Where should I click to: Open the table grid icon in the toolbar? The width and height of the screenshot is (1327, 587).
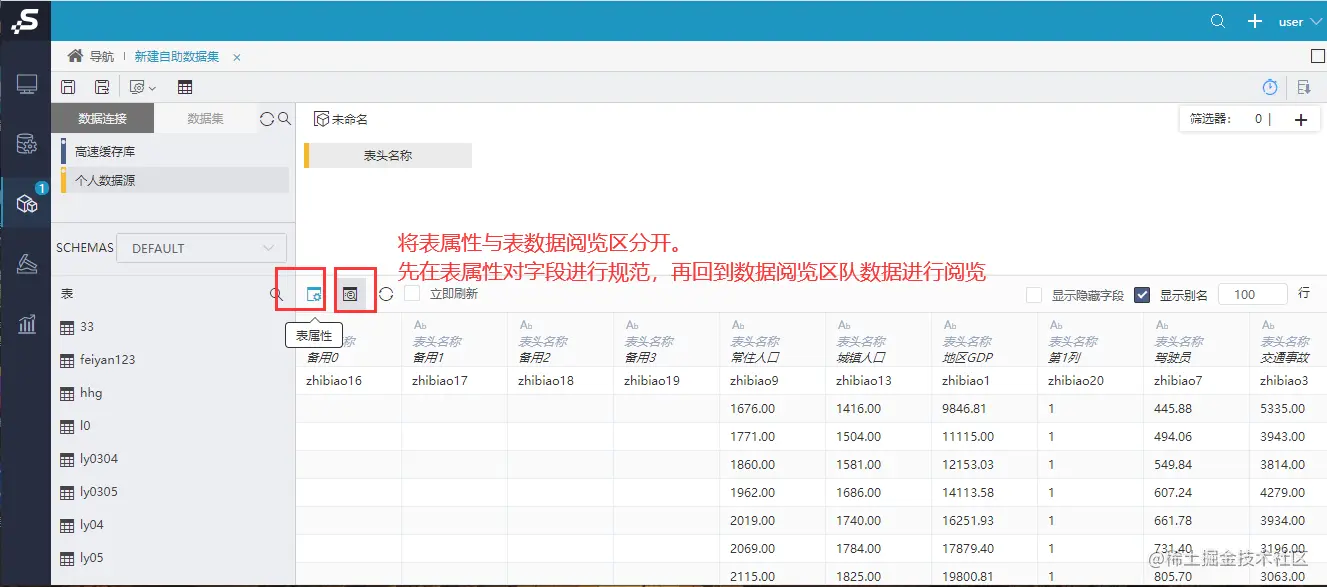coord(186,87)
